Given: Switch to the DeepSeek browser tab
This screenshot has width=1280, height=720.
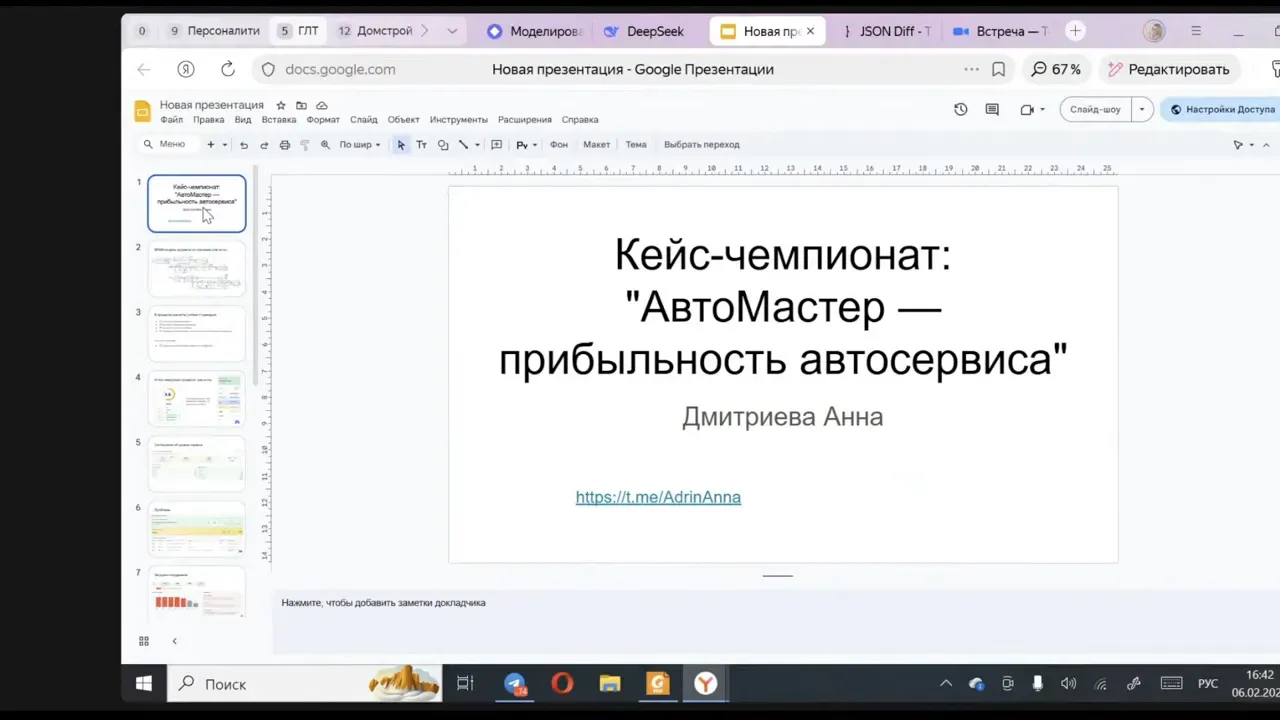Looking at the screenshot, I should [654, 31].
